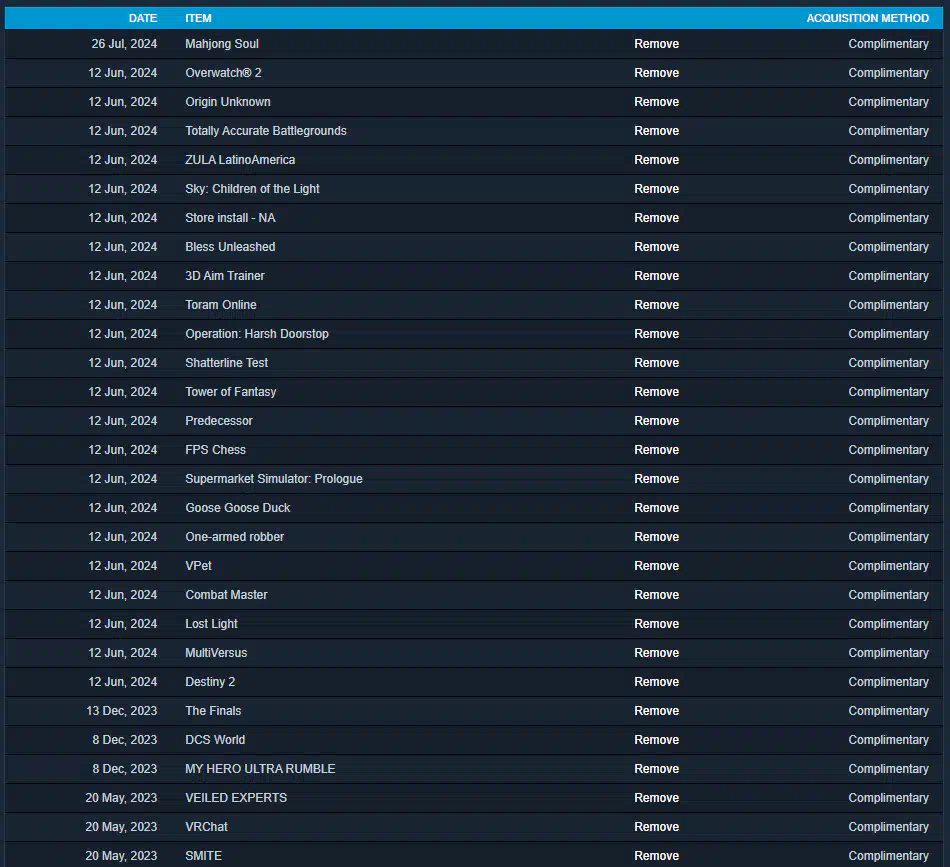
Task: Select the MultiVersus item name
Action: (x=216, y=653)
